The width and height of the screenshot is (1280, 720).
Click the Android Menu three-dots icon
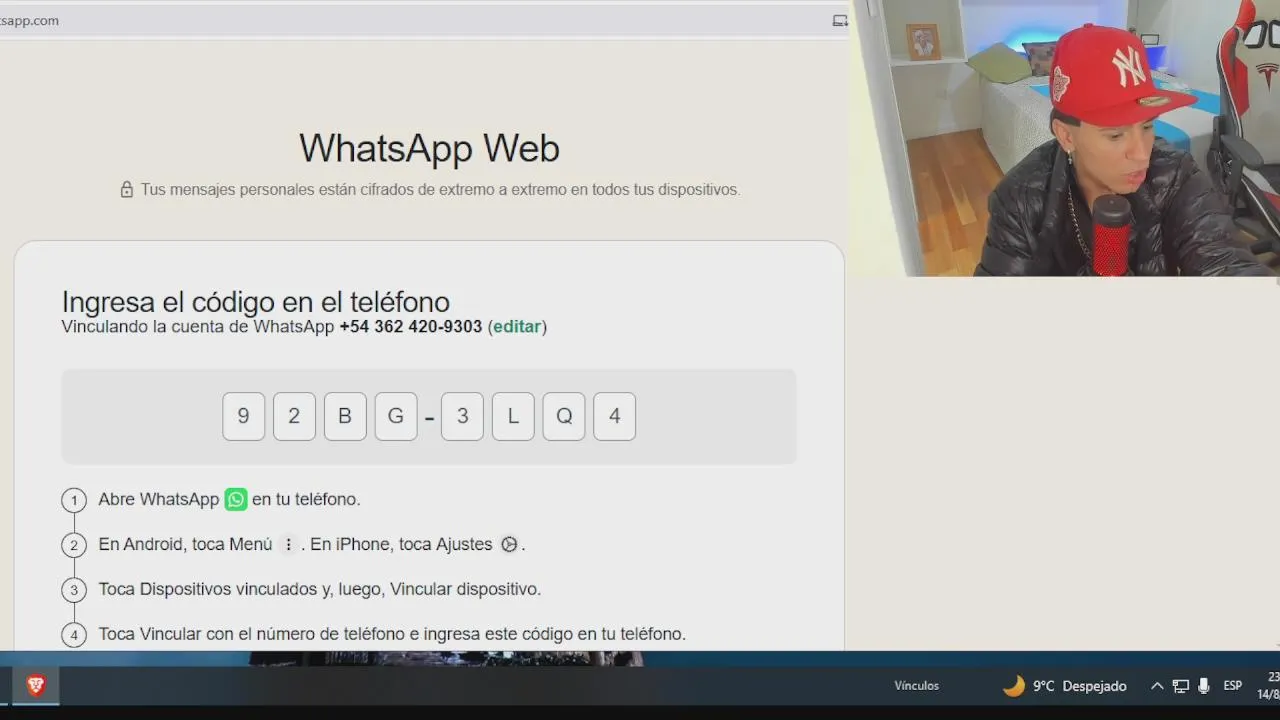pyautogui.click(x=288, y=544)
